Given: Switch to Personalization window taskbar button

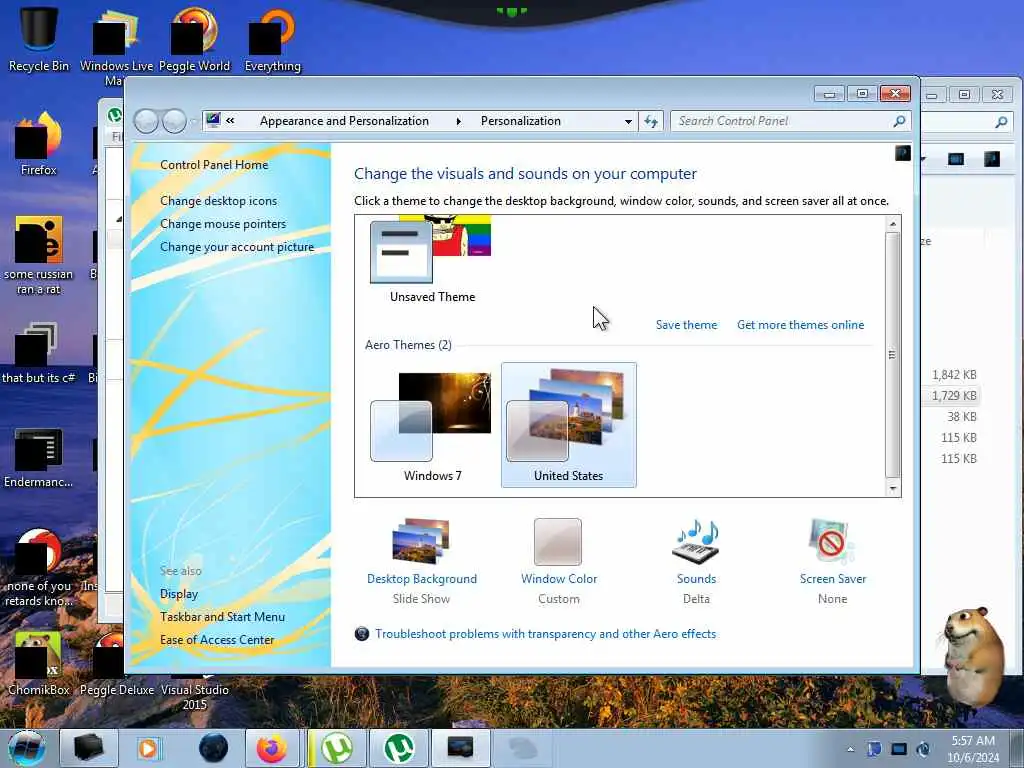Looking at the screenshot, I should tap(461, 748).
